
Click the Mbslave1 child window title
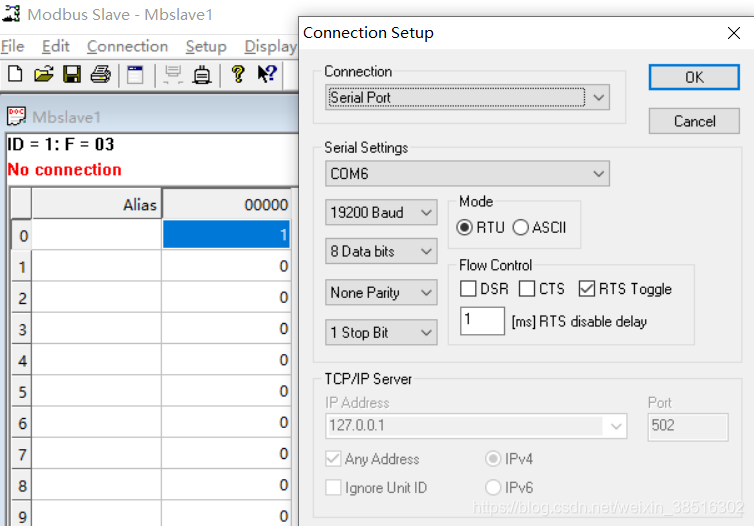pyautogui.click(x=66, y=117)
